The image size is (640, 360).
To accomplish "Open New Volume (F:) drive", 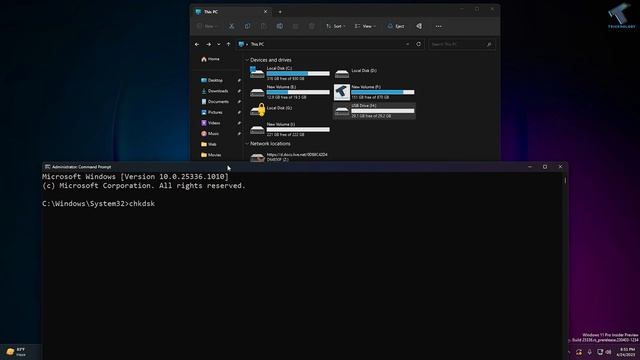I will [374, 92].
